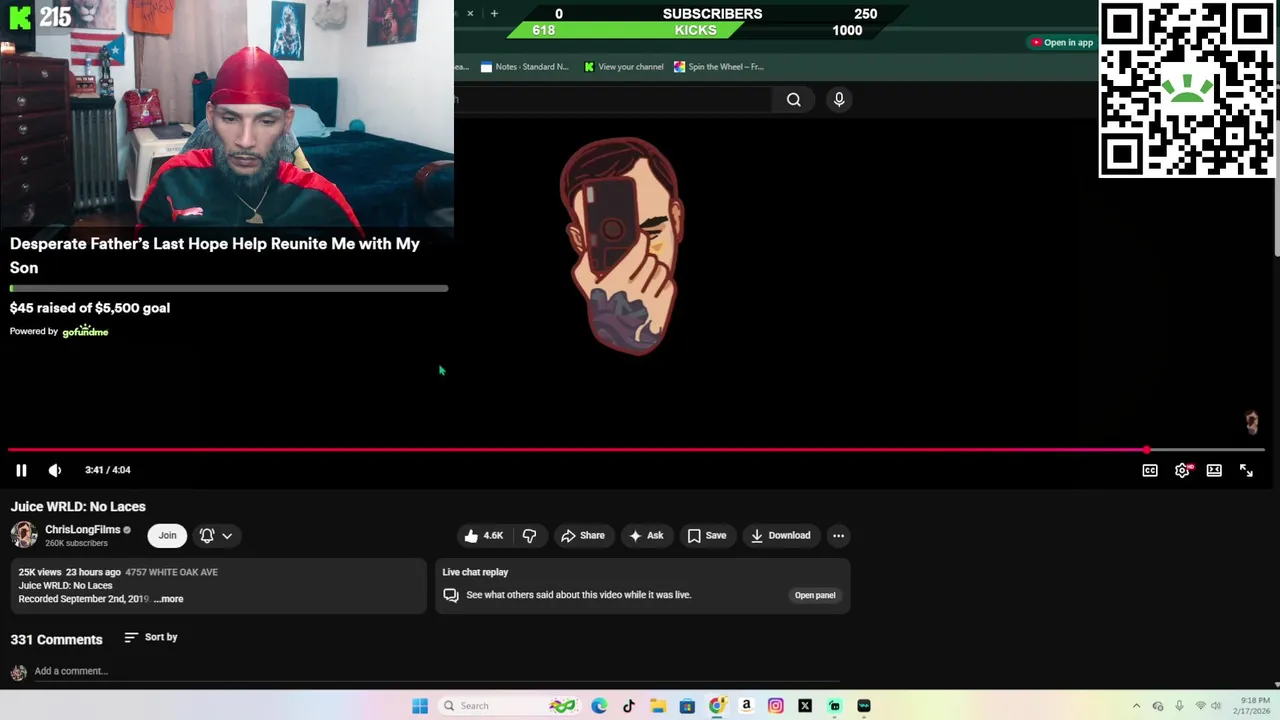Switch to theater mode
Screen dimensions: 1280x720
(x=1214, y=470)
